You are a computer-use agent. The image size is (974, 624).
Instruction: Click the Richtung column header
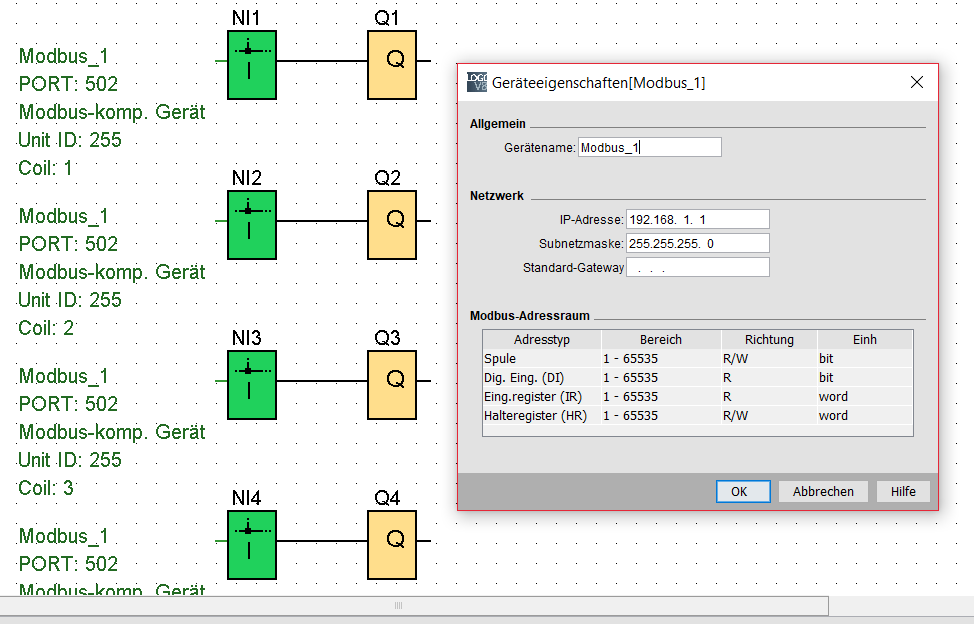pos(769,340)
